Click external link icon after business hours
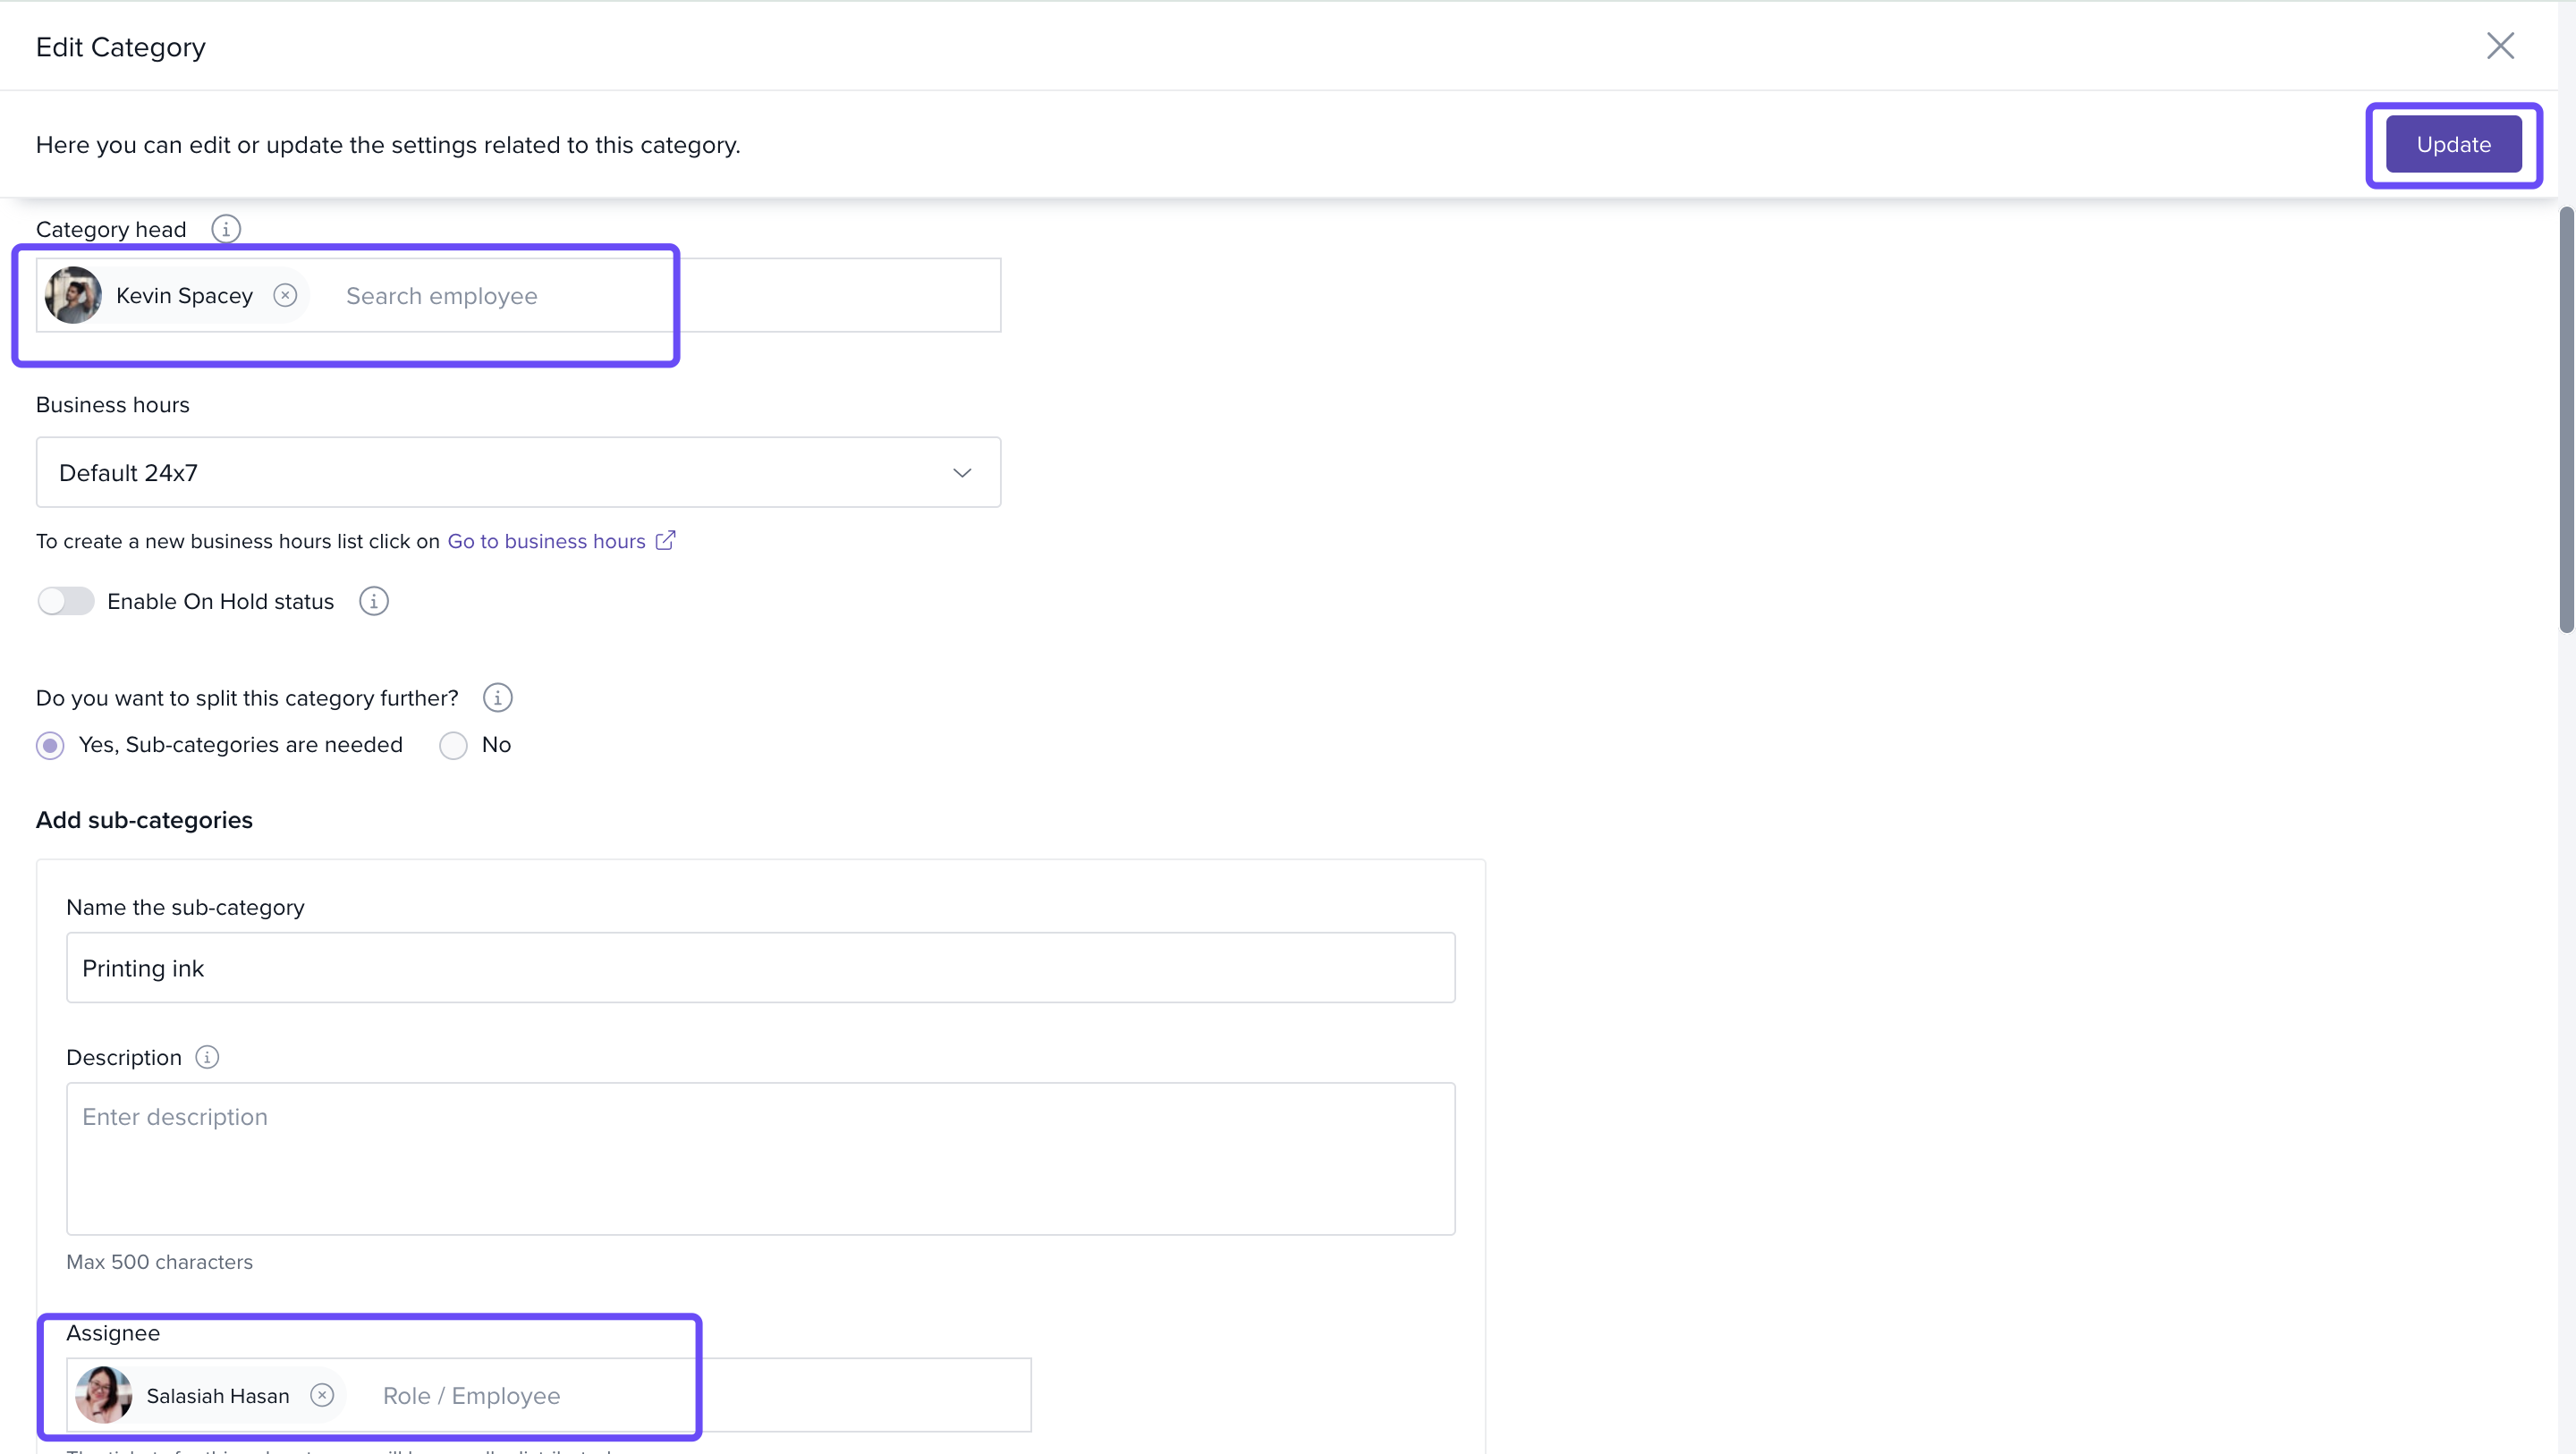The image size is (2576, 1454). click(x=665, y=540)
